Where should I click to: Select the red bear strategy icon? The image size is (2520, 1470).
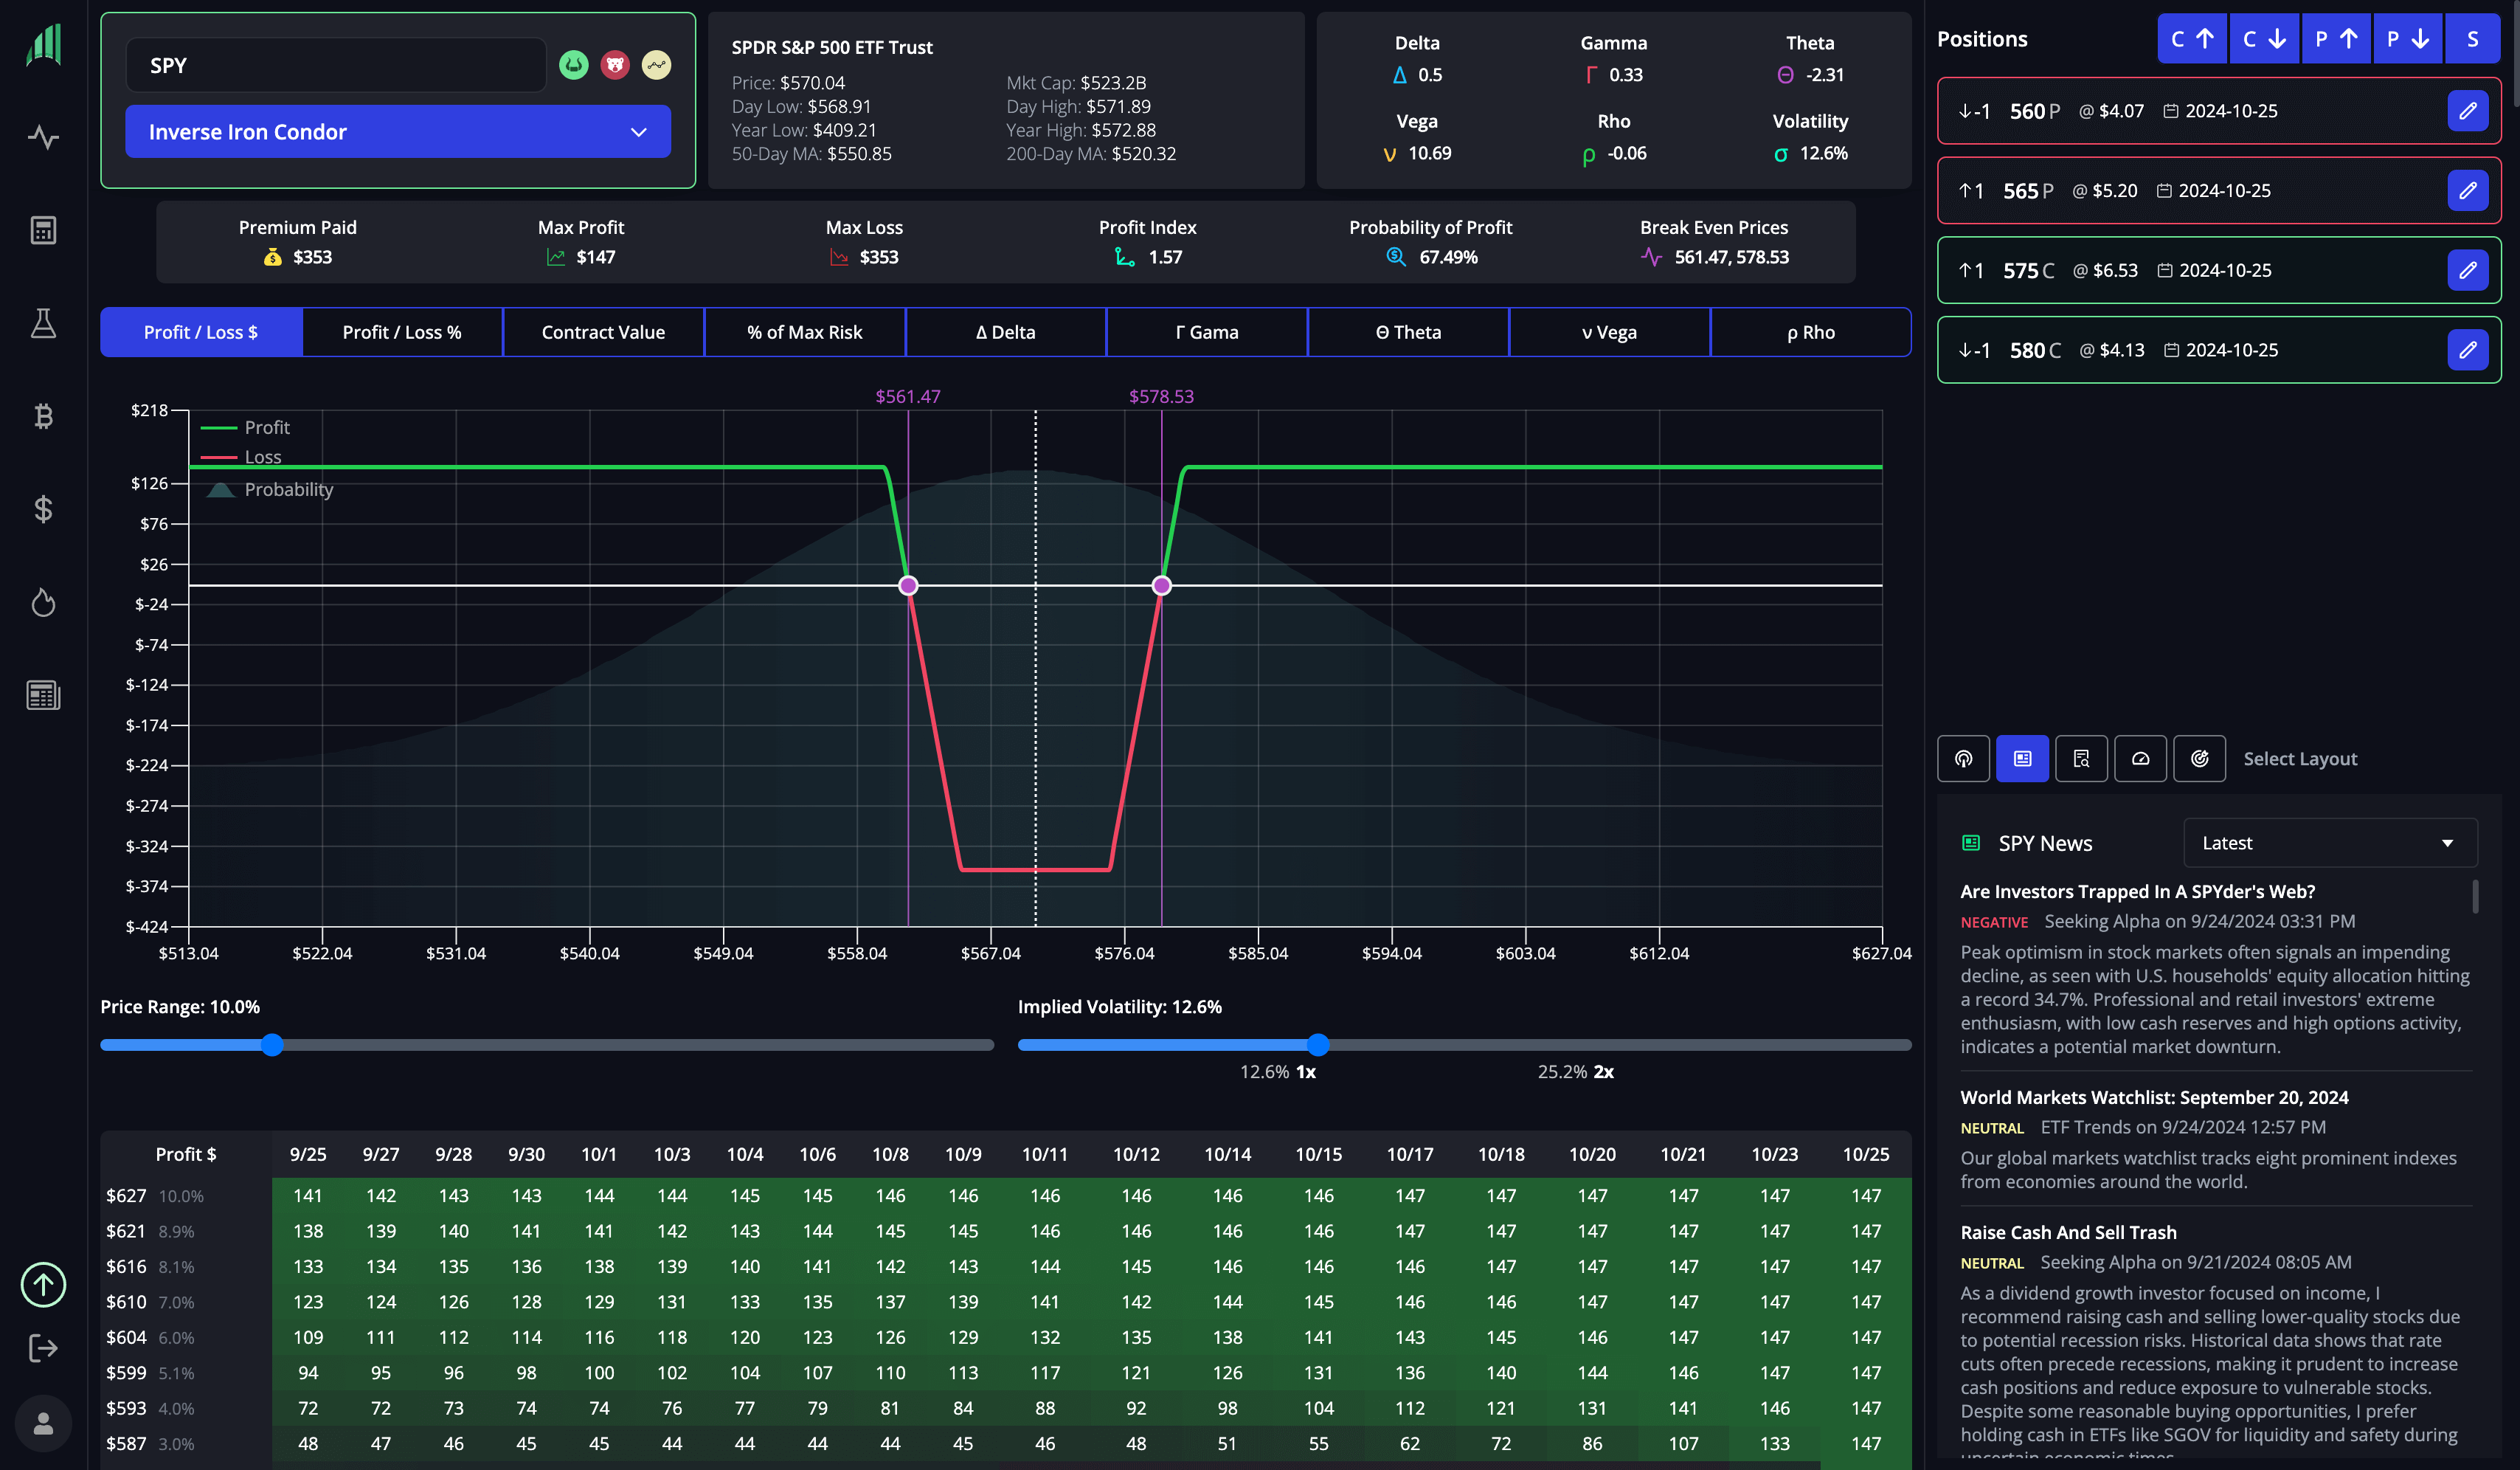615,65
